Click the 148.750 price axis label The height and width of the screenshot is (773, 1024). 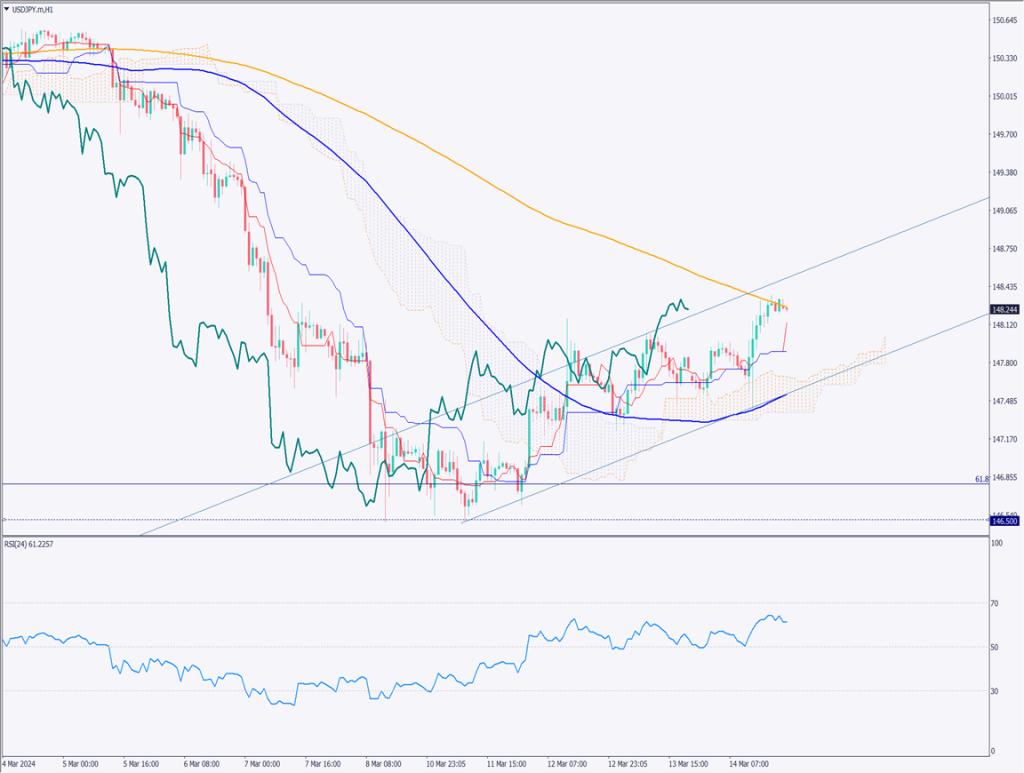coord(1003,249)
